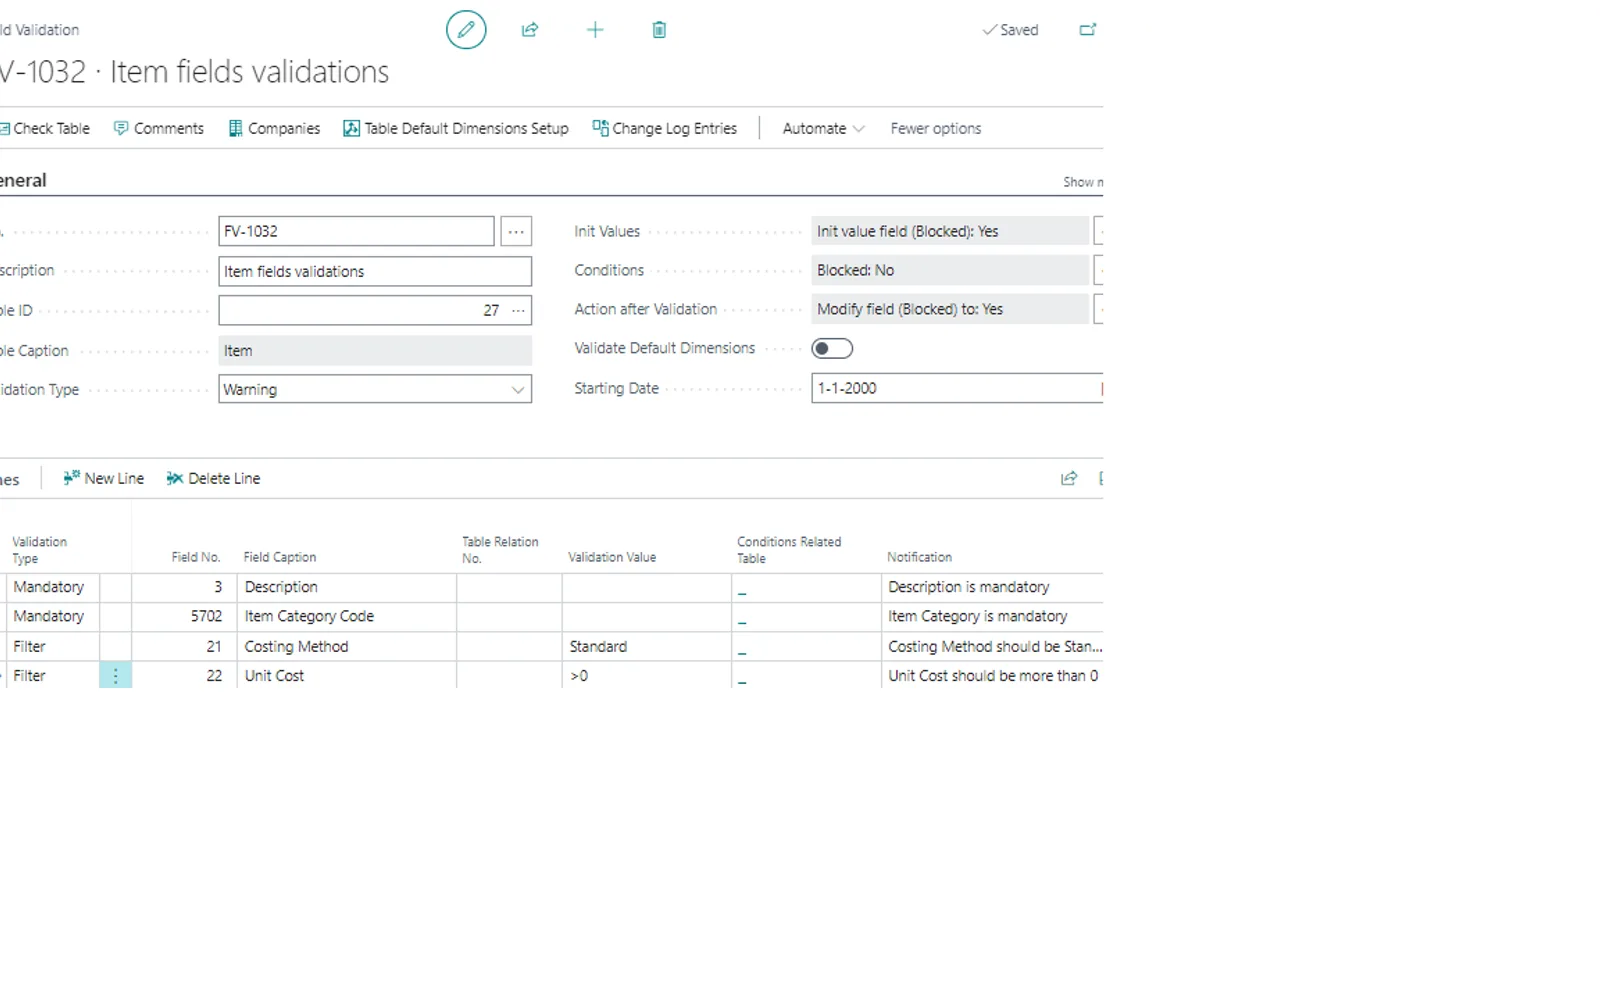Click the Saved status indicator
Image resolution: width=1600 pixels, height=1000 pixels.
point(1011,30)
